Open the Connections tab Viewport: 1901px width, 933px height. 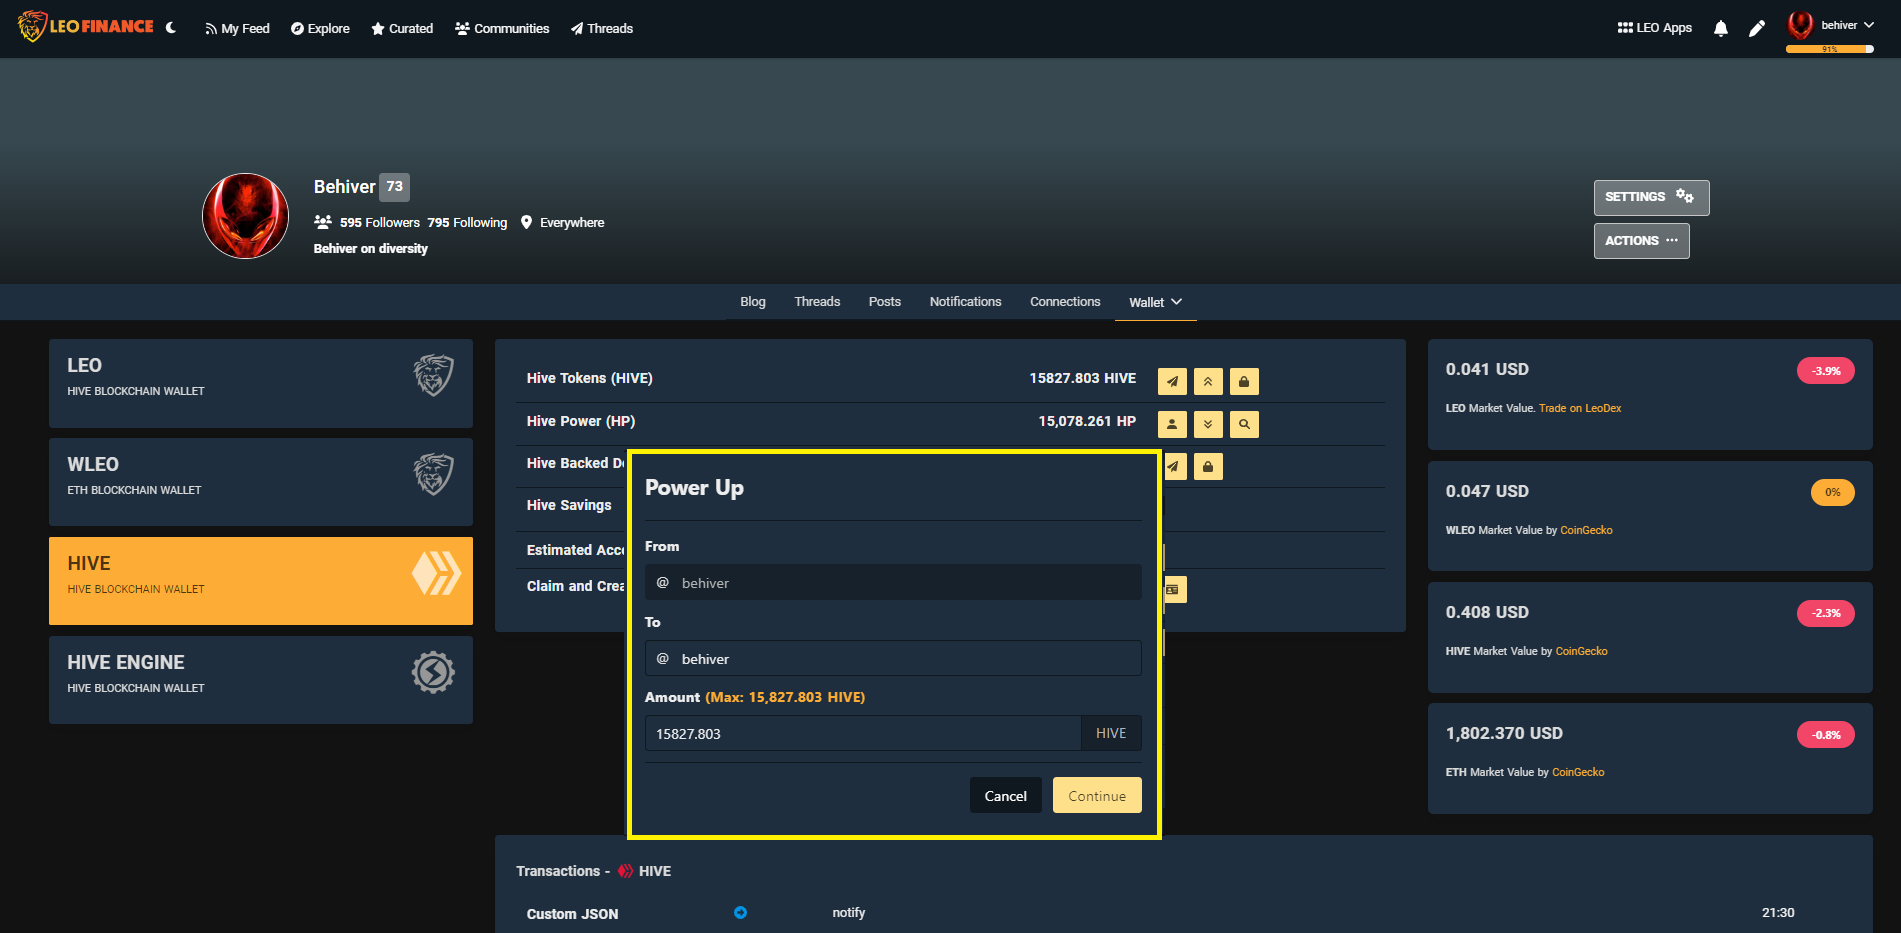[1065, 302]
